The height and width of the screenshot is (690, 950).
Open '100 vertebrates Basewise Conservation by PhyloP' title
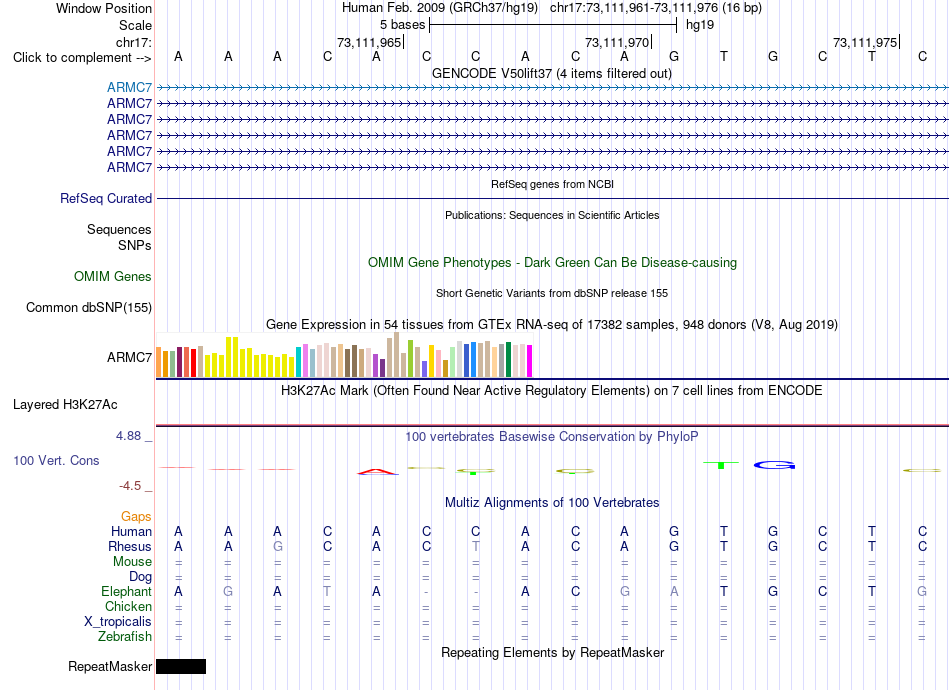click(x=552, y=437)
